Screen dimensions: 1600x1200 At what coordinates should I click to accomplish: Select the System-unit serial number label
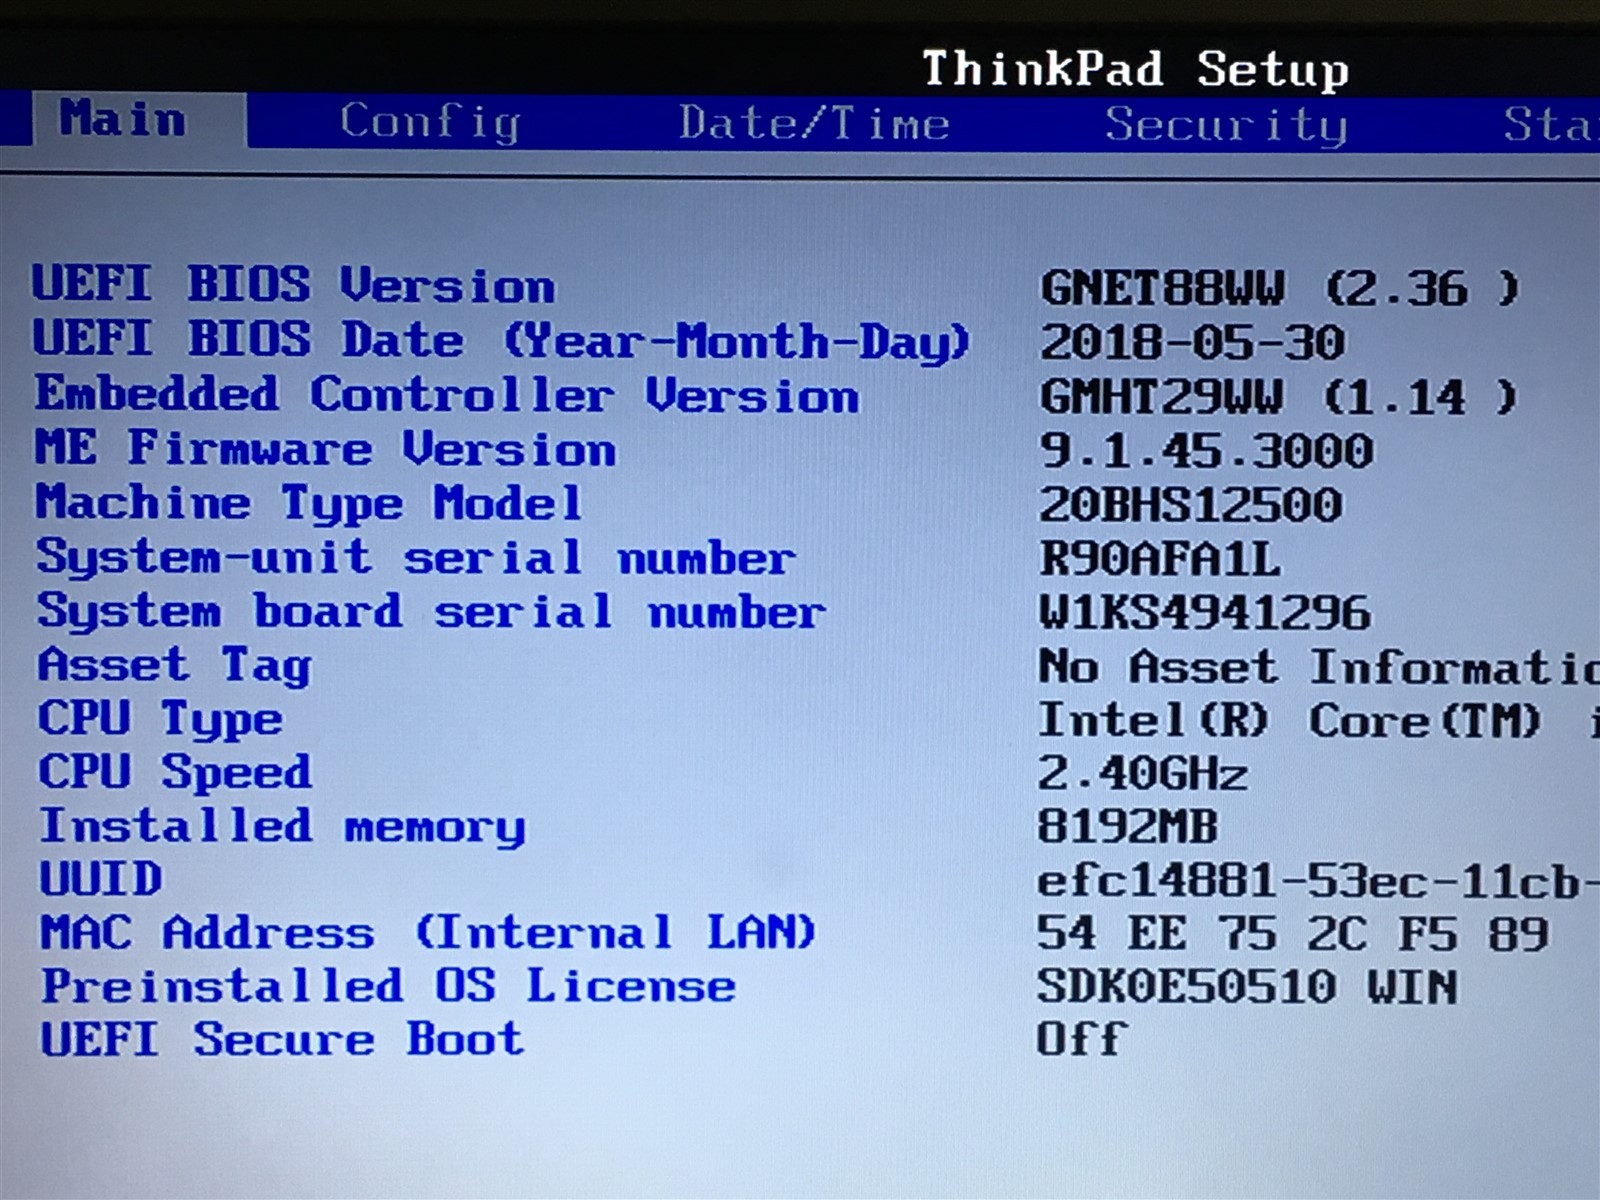tap(417, 557)
